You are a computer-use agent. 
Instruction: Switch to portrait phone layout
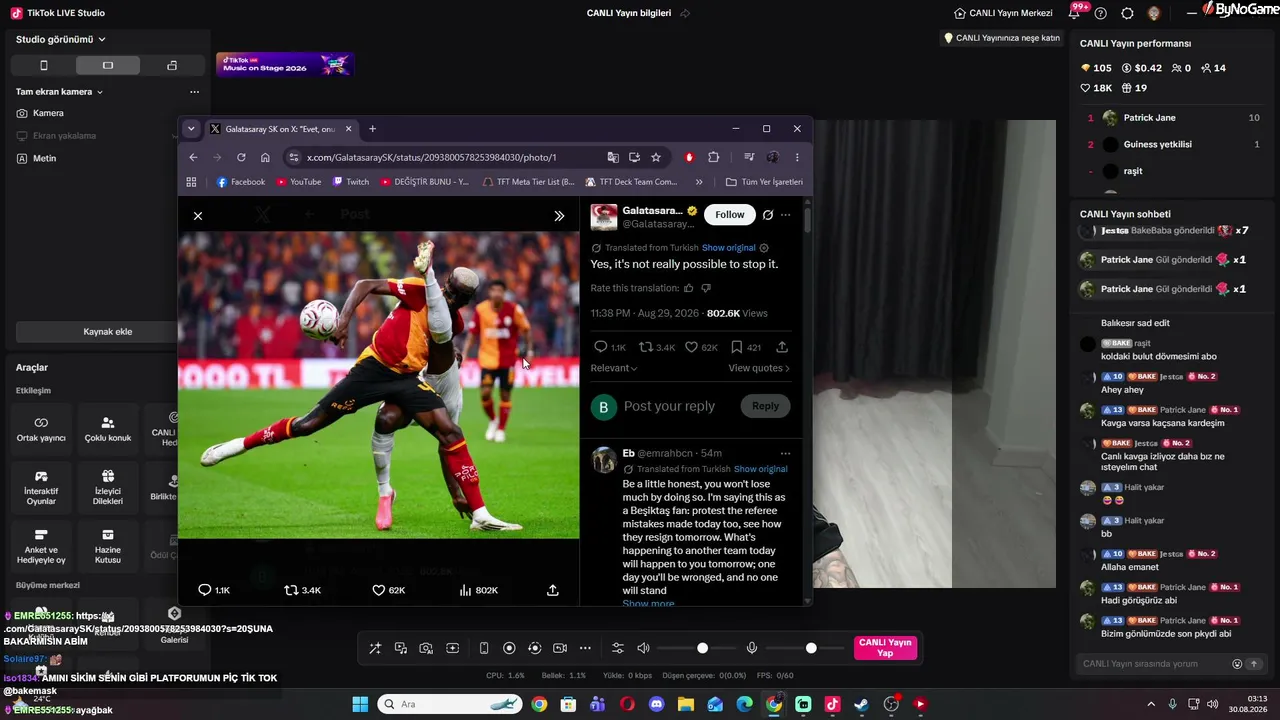(43, 65)
